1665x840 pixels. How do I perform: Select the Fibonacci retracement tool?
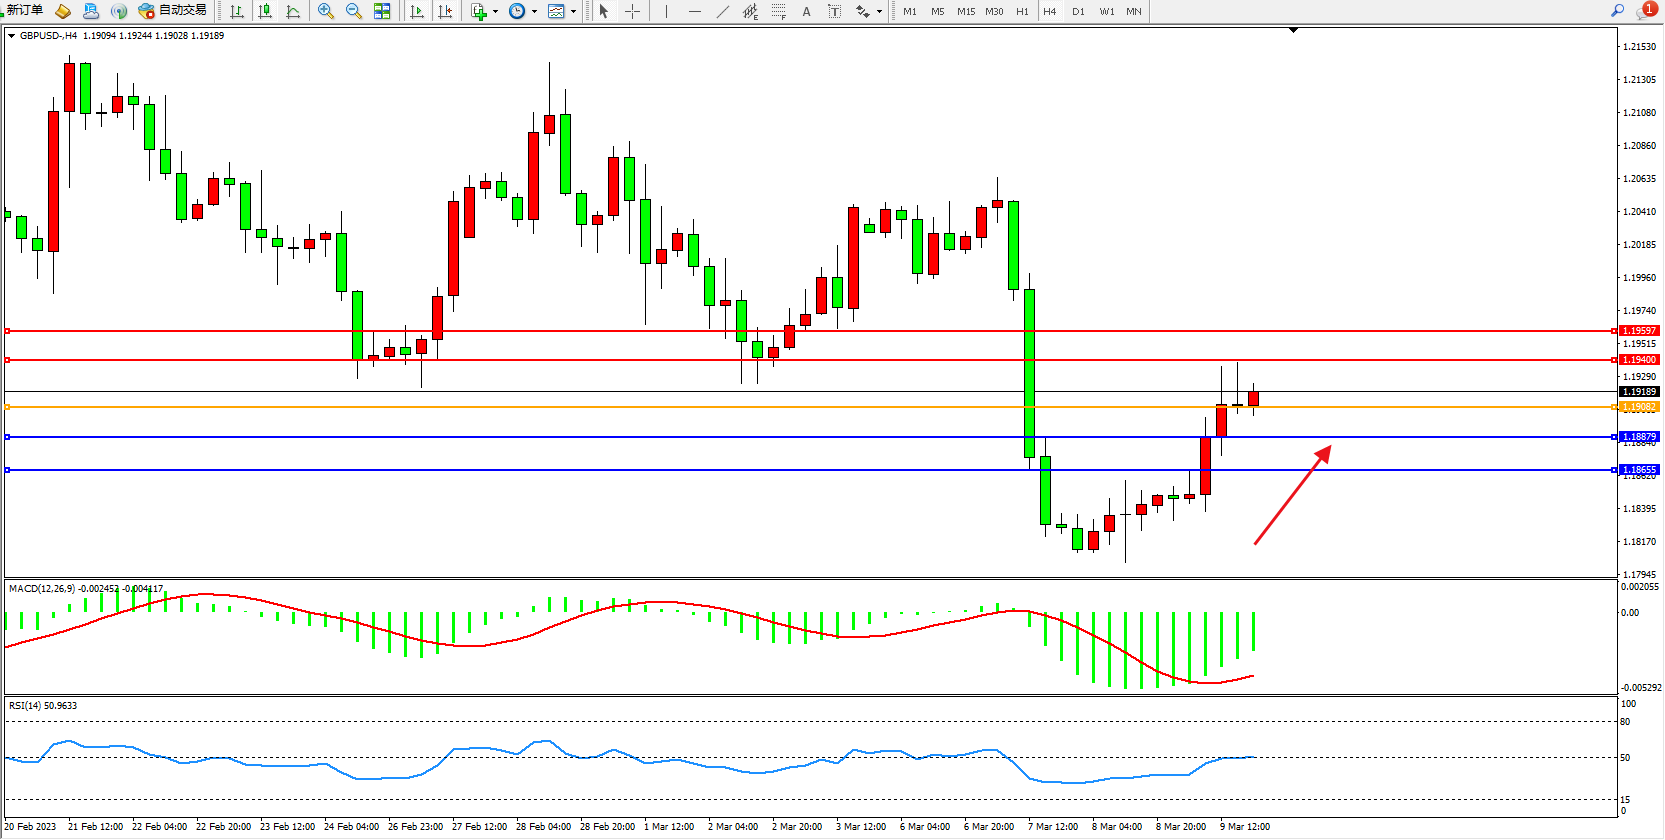(778, 11)
